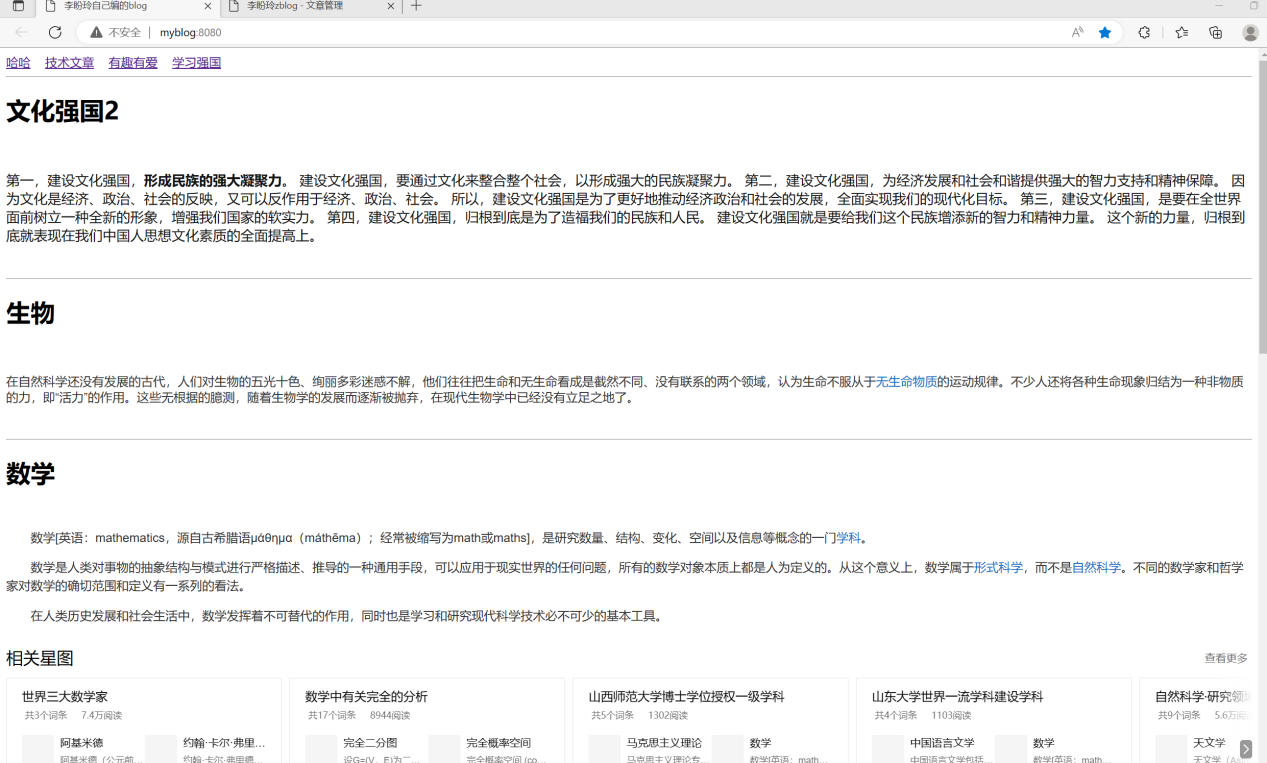Toggle the blue favorite star for this page
Viewport: 1267px width, 763px height.
point(1104,32)
